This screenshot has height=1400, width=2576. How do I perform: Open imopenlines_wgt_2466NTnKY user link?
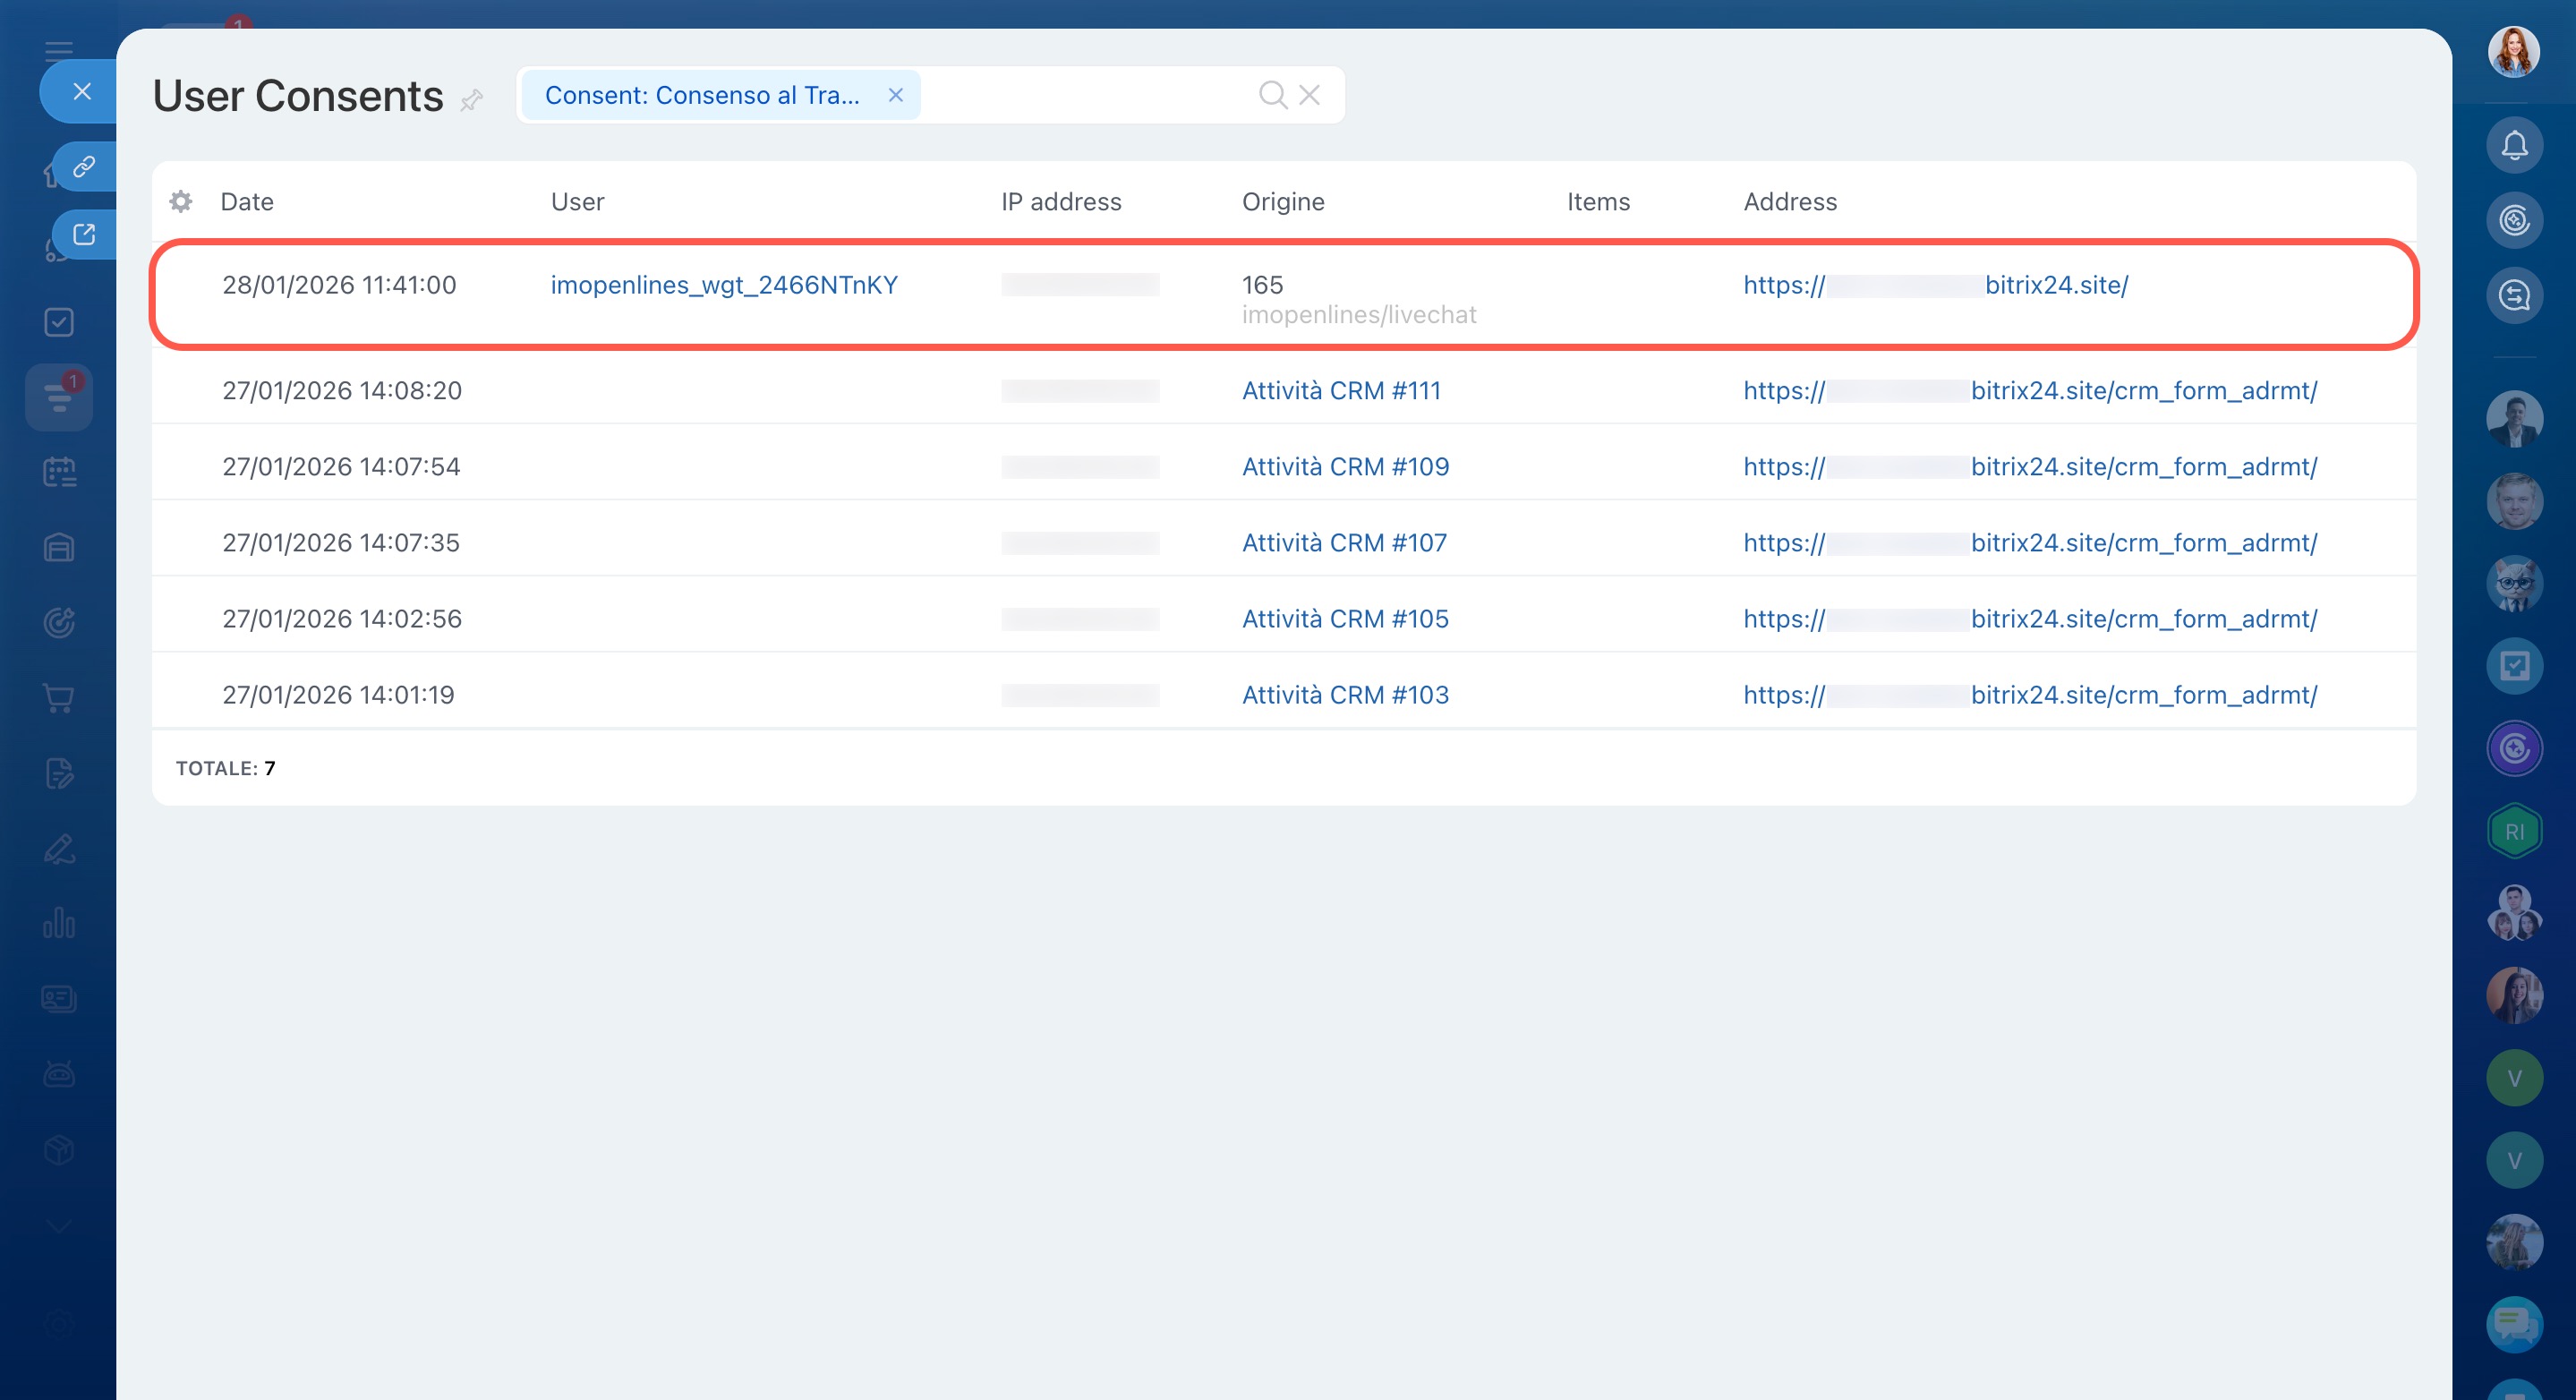tap(724, 285)
